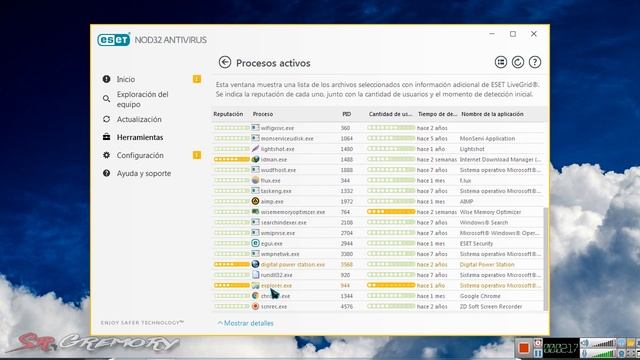Open Exploración del equipo
Screen dimensions: 640x360
point(142,99)
